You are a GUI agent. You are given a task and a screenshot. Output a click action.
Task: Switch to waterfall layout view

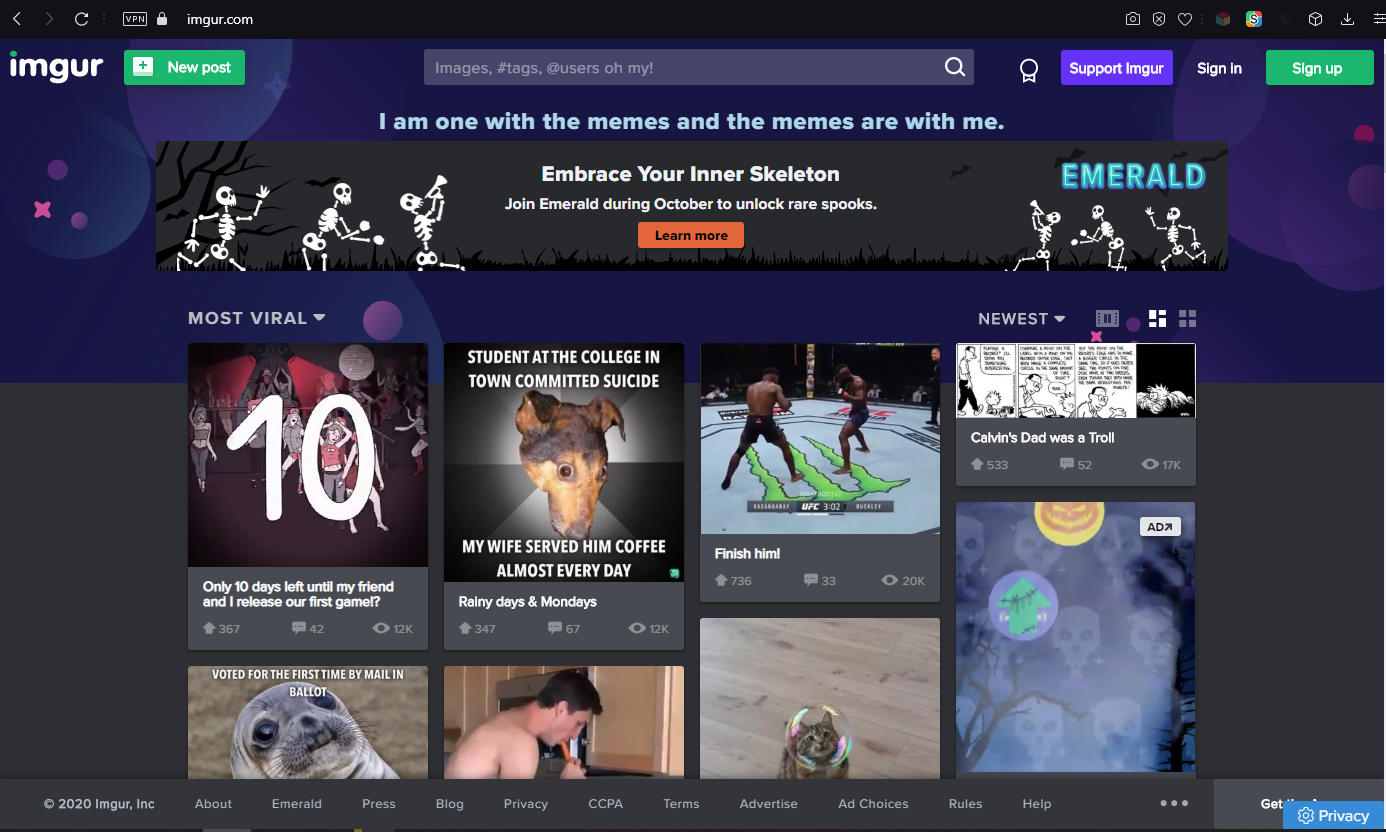(1157, 318)
